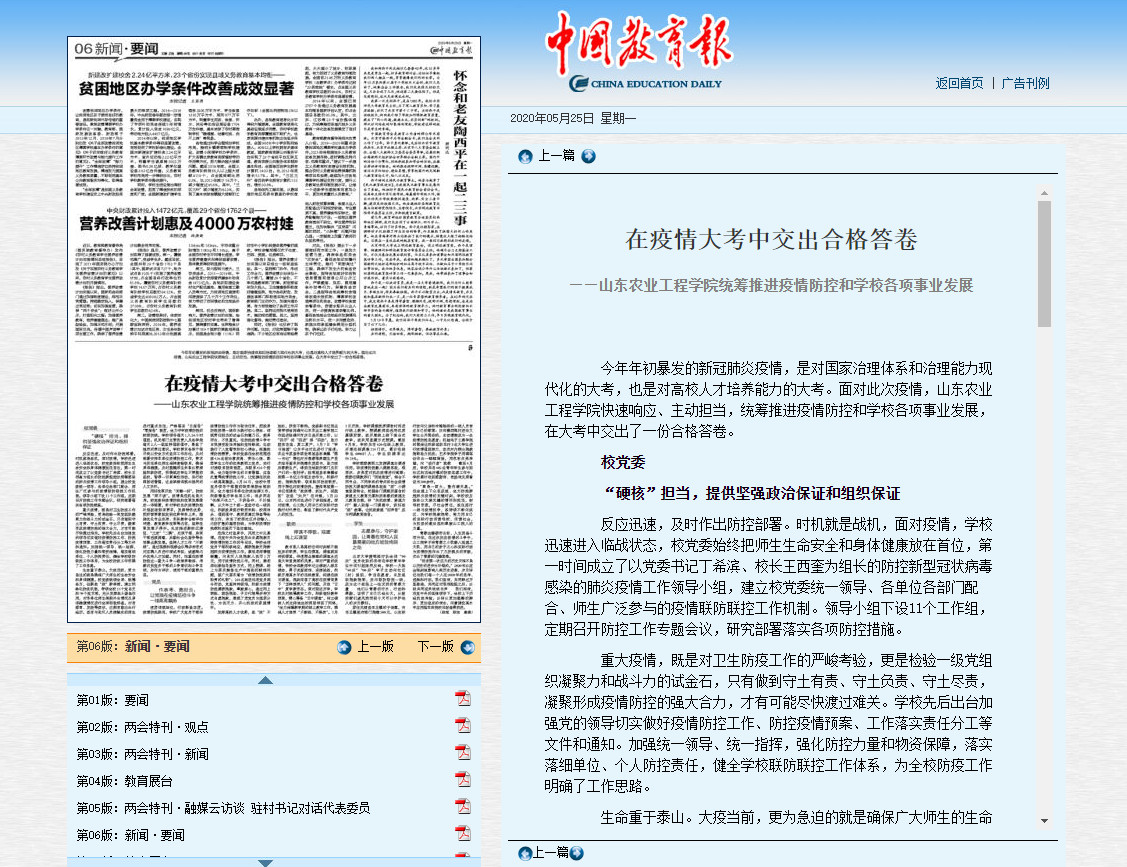Image resolution: width=1127 pixels, height=867 pixels.
Task: Download PDF for 第05版 融媒云访谈
Action: 462,806
